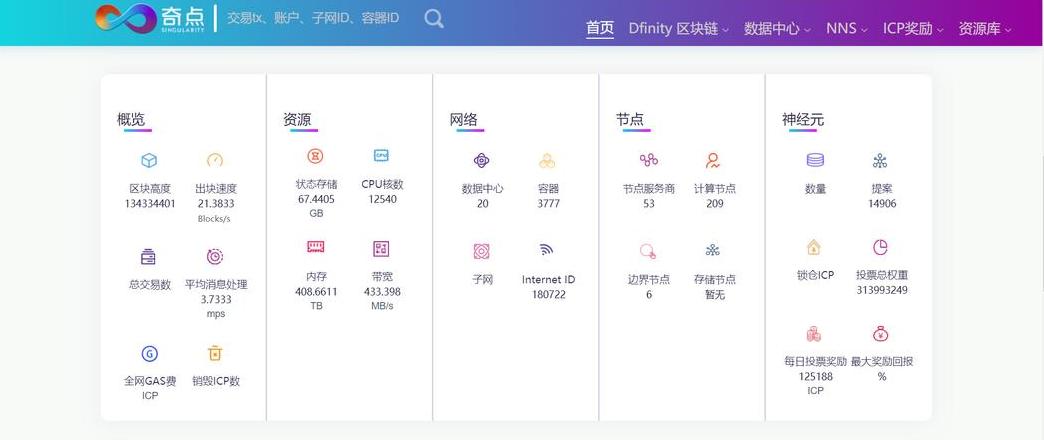Click the 节点 section heading
The width and height of the screenshot is (1044, 440).
tap(630, 120)
